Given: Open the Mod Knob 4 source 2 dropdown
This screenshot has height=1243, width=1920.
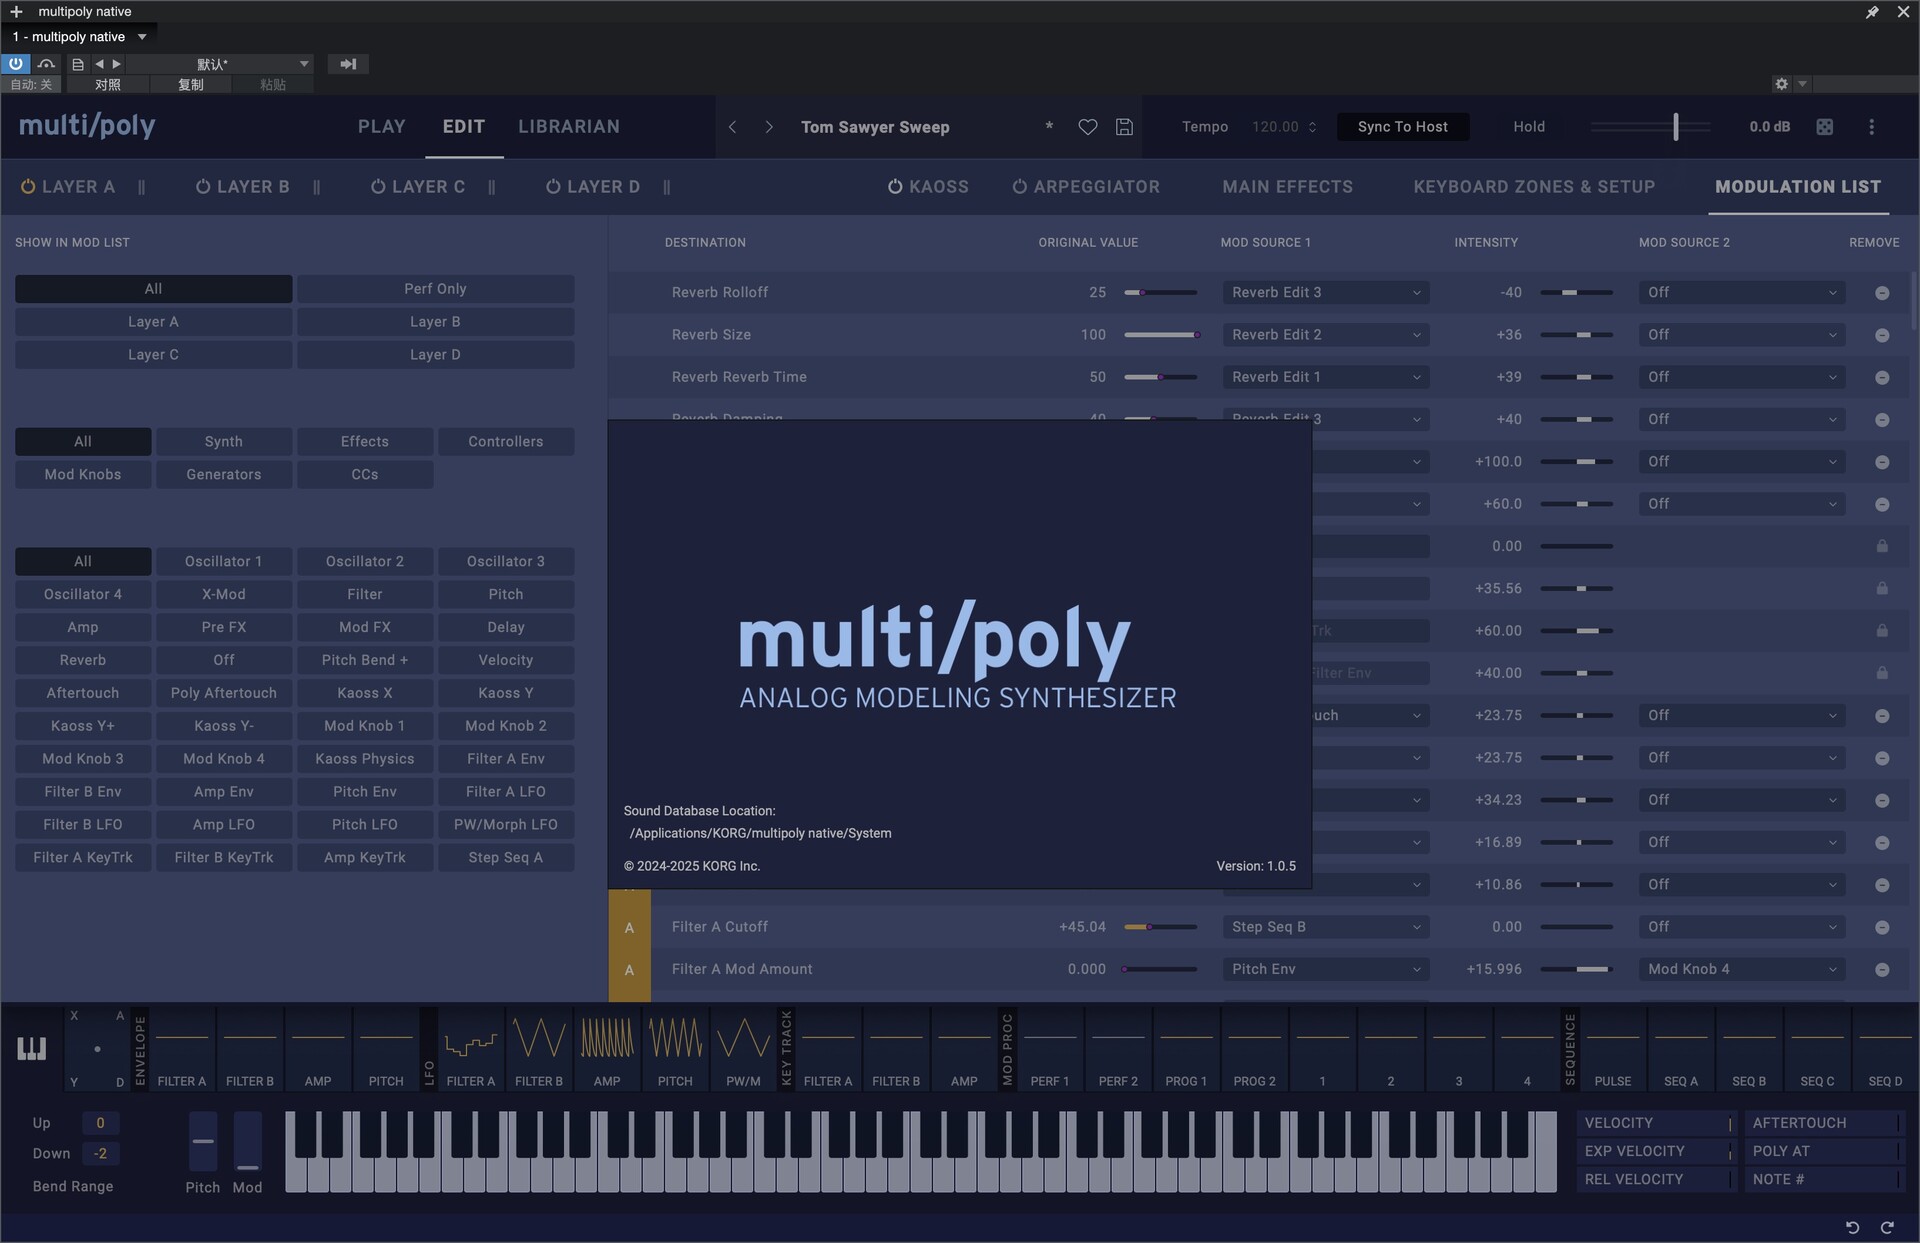Looking at the screenshot, I should 1741,969.
